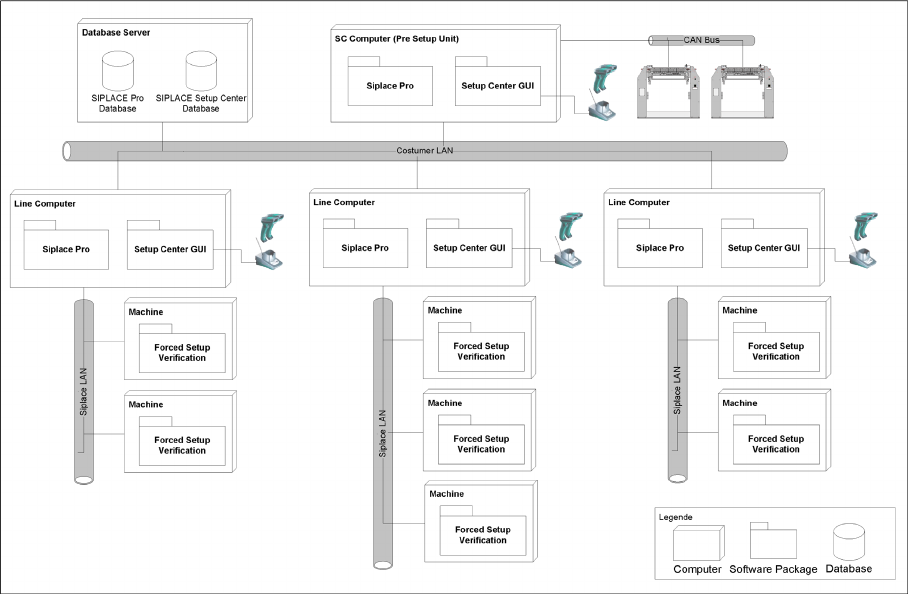Select the SIPLACE Setup Center Database cylinder

[201, 71]
